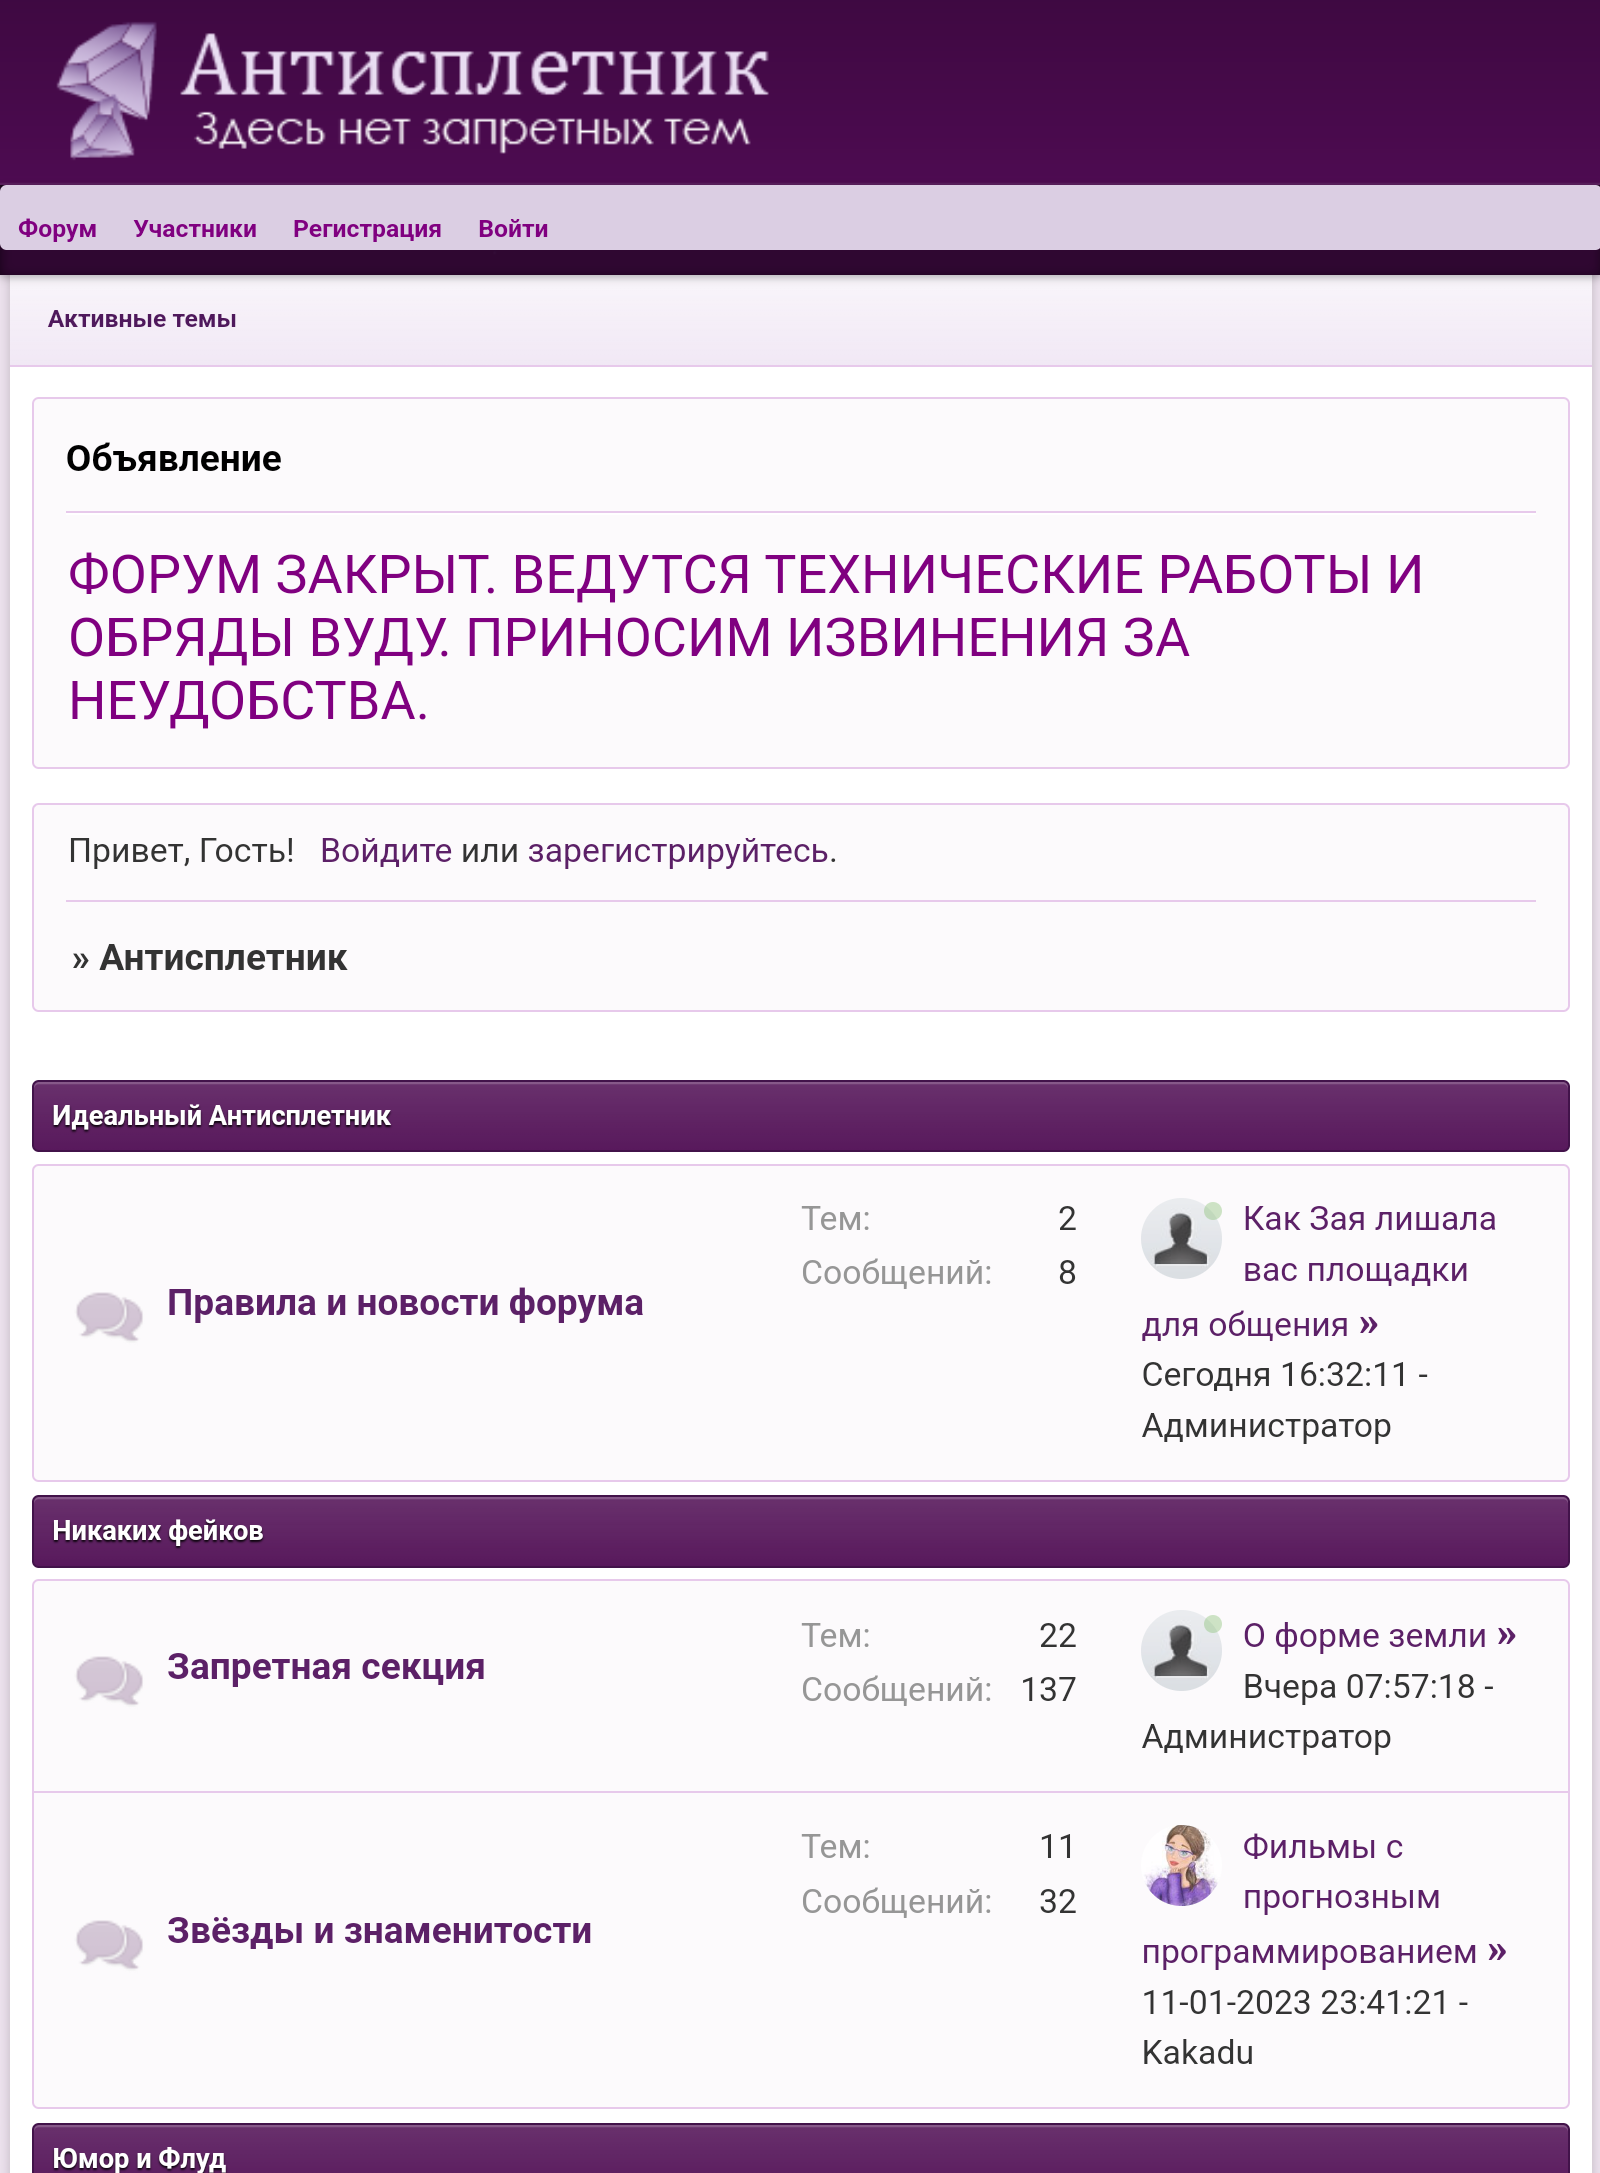Viewport: 1600px width, 2173px height.
Task: Open the Участники menu item
Action: pyautogui.click(x=195, y=229)
